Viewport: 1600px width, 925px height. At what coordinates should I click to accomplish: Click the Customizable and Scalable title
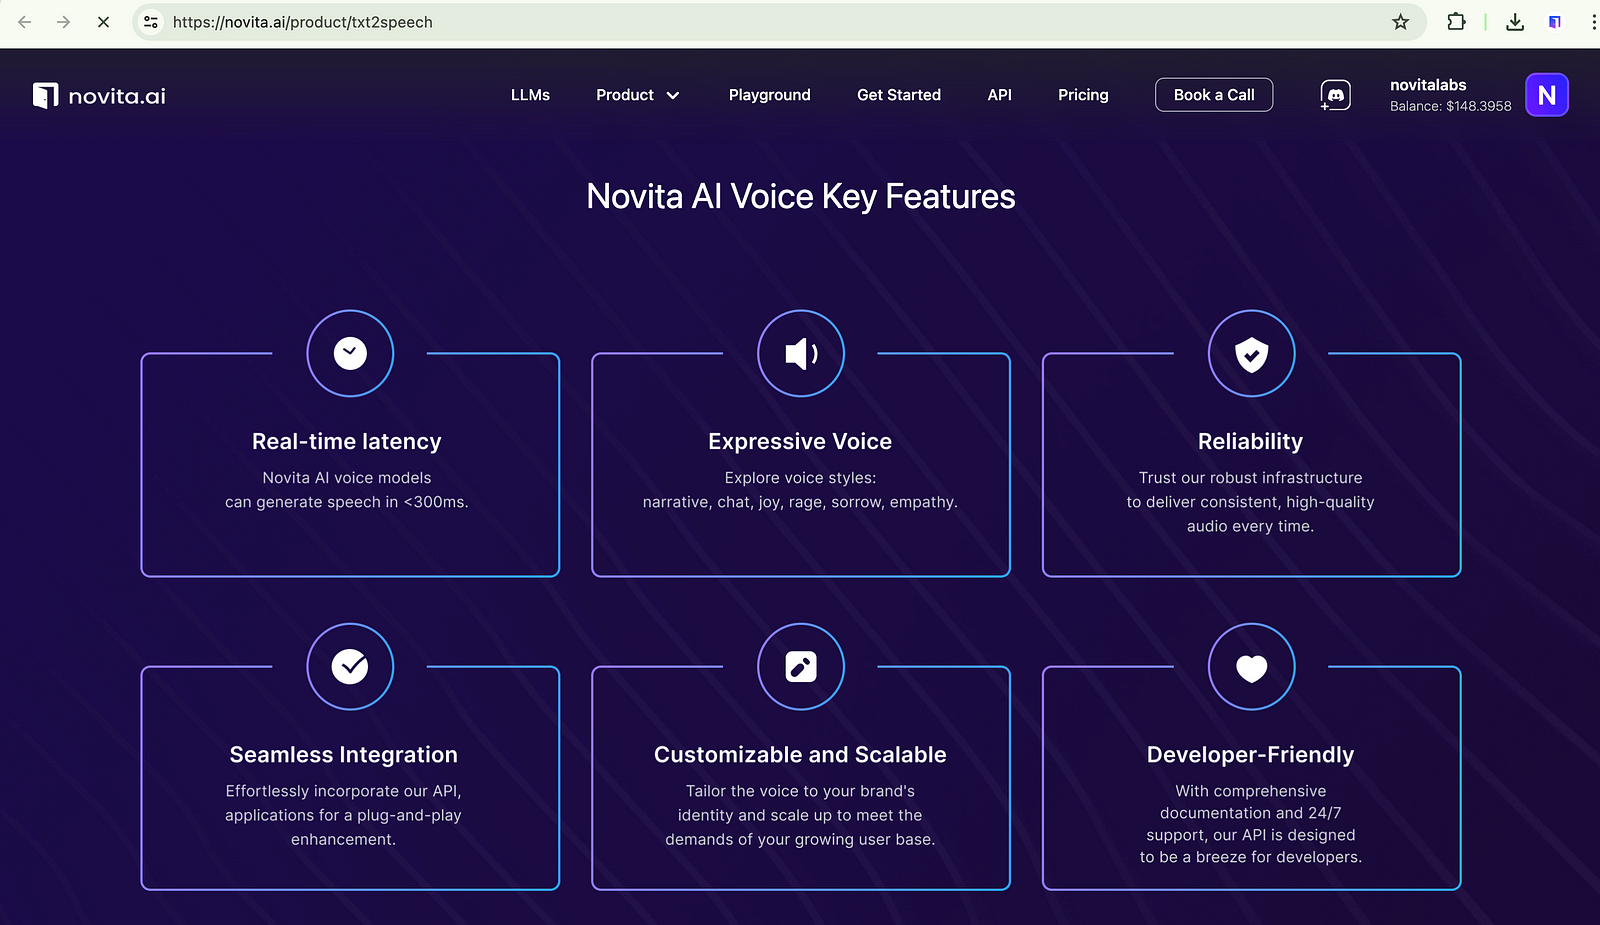[x=800, y=755]
